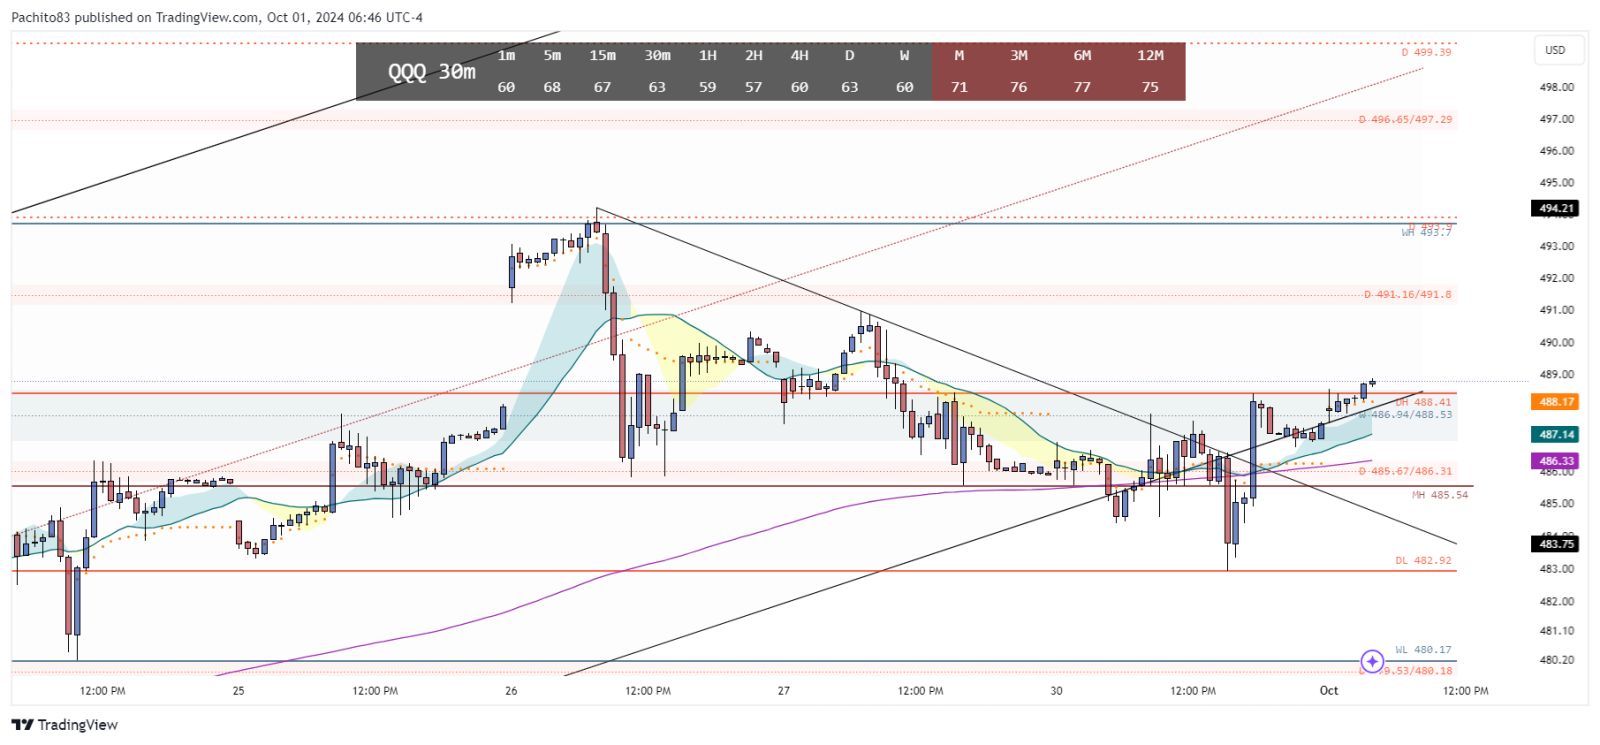Select the QQQ 30m table title
This screenshot has height=745, width=1600.
[432, 72]
